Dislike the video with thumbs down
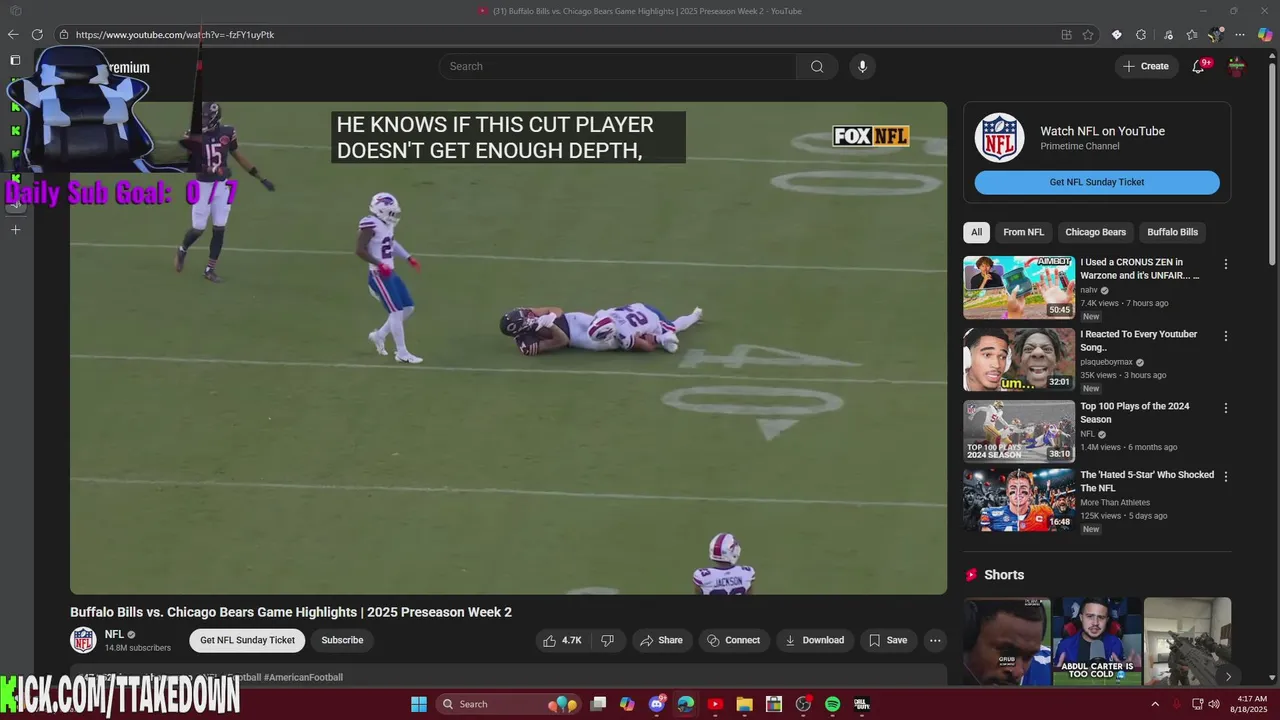Image resolution: width=1280 pixels, height=720 pixels. (x=608, y=640)
